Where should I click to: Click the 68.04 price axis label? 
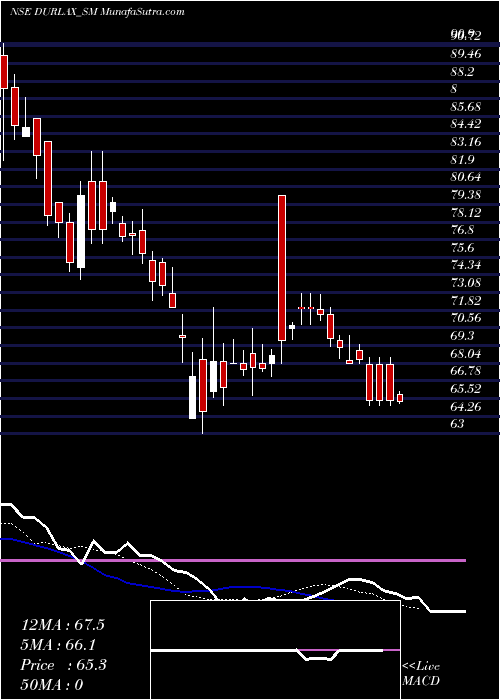[466, 354]
